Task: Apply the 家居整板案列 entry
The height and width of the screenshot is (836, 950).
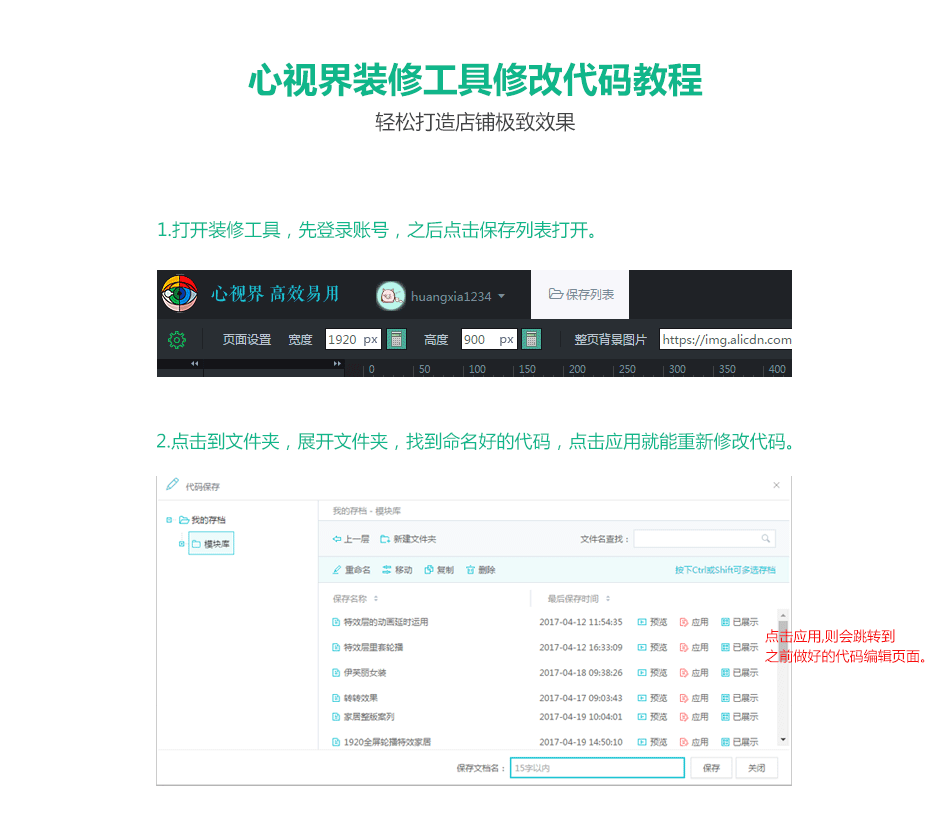Action: coord(694,717)
